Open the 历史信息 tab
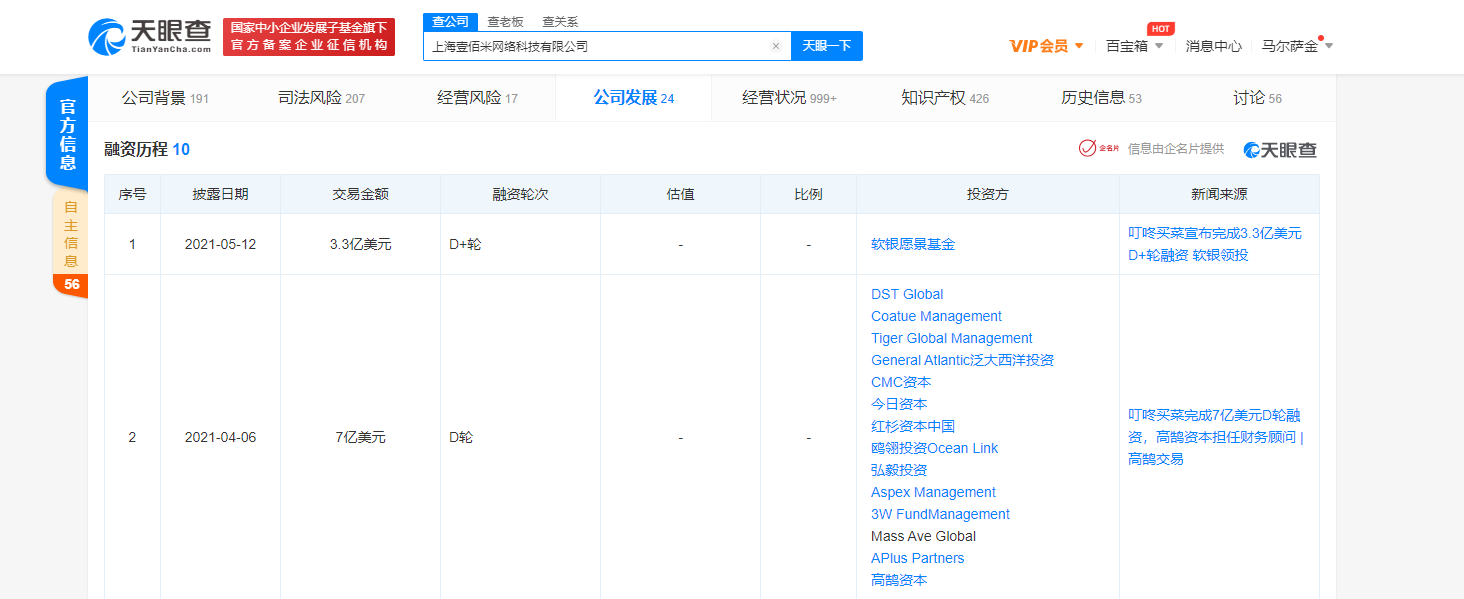Screen dimensions: 1464x599 tap(1101, 98)
